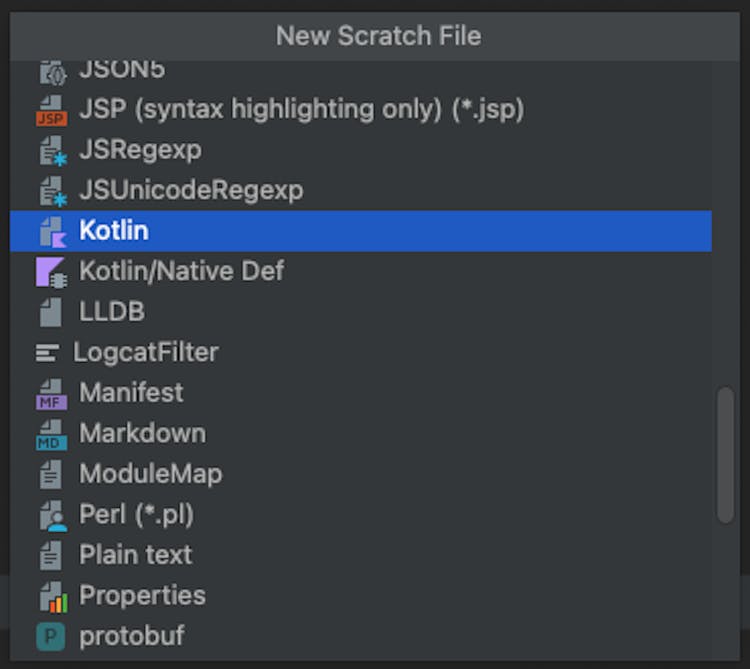
Task: Click the Perl file icon
Action: (51, 515)
